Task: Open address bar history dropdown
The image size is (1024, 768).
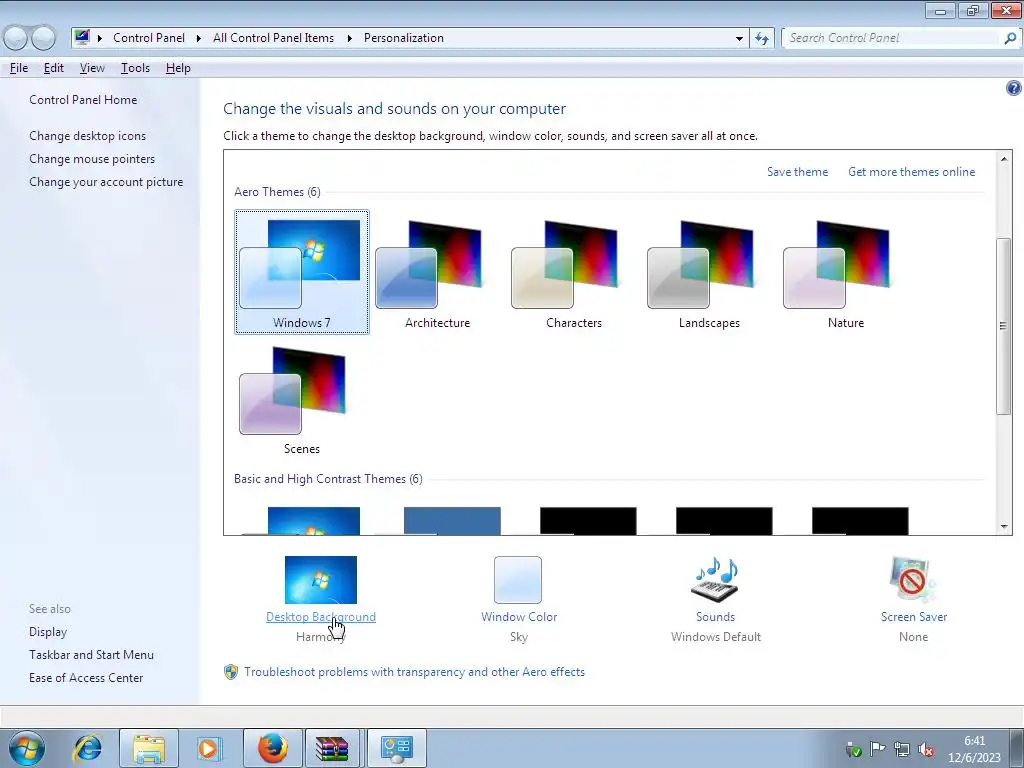Action: [x=739, y=38]
